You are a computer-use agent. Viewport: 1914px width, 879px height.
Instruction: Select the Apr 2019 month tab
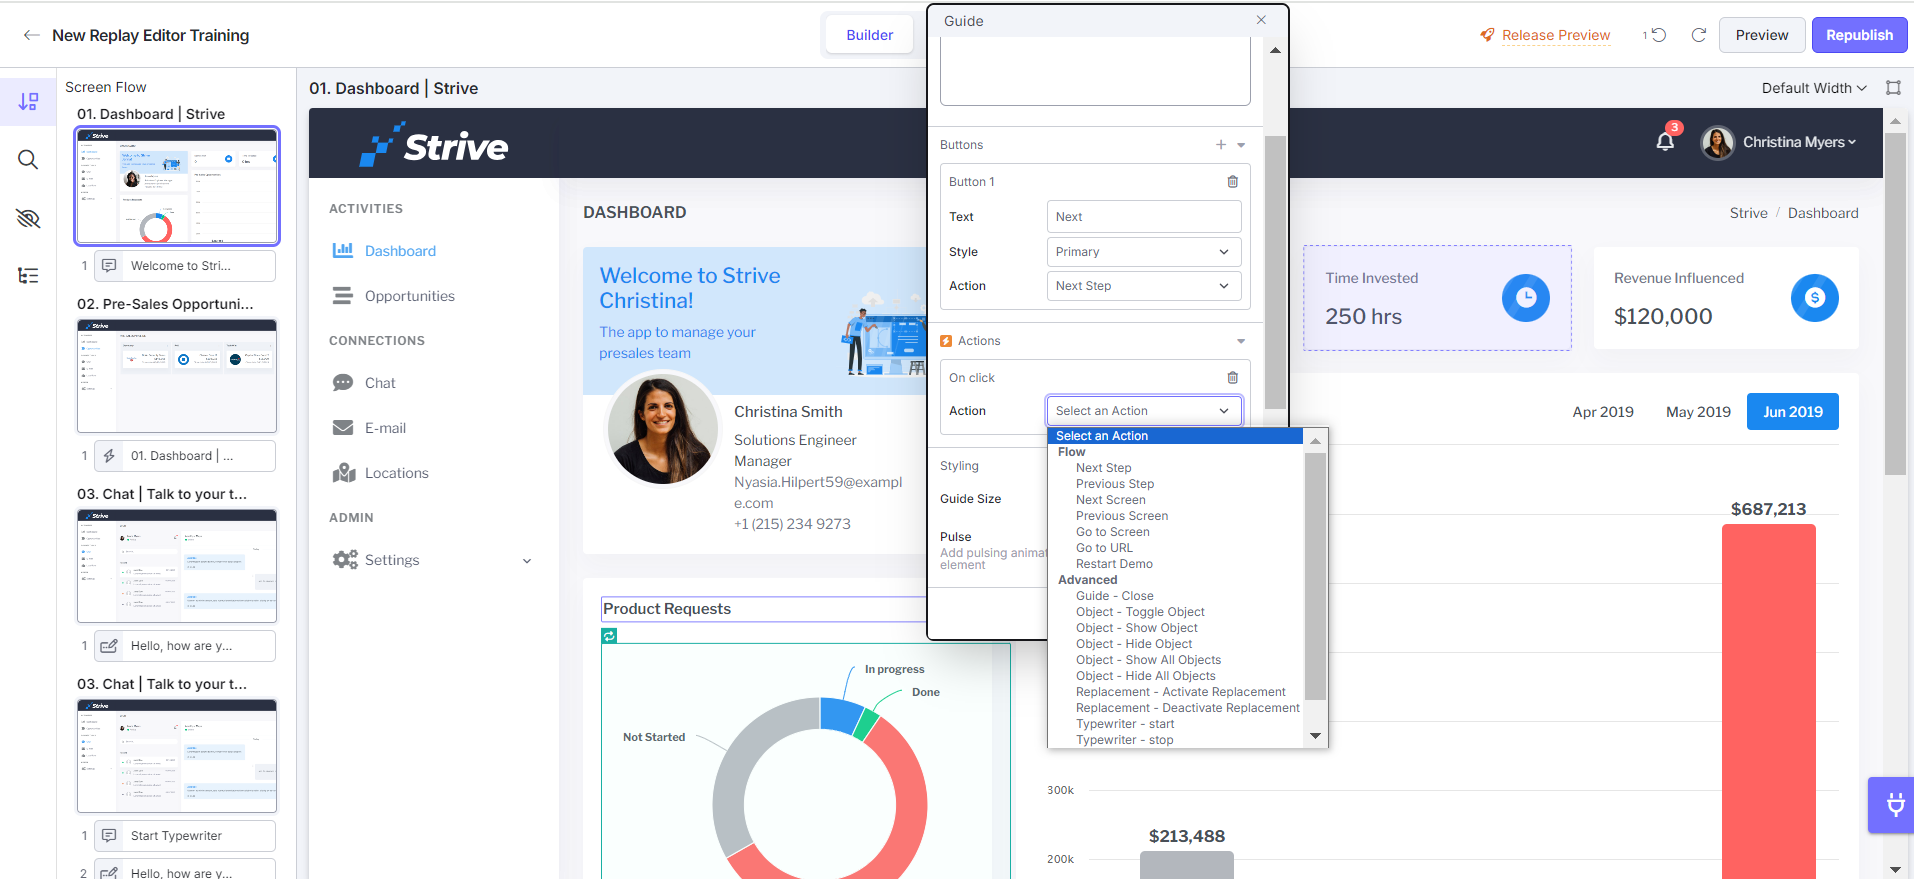[1602, 412]
